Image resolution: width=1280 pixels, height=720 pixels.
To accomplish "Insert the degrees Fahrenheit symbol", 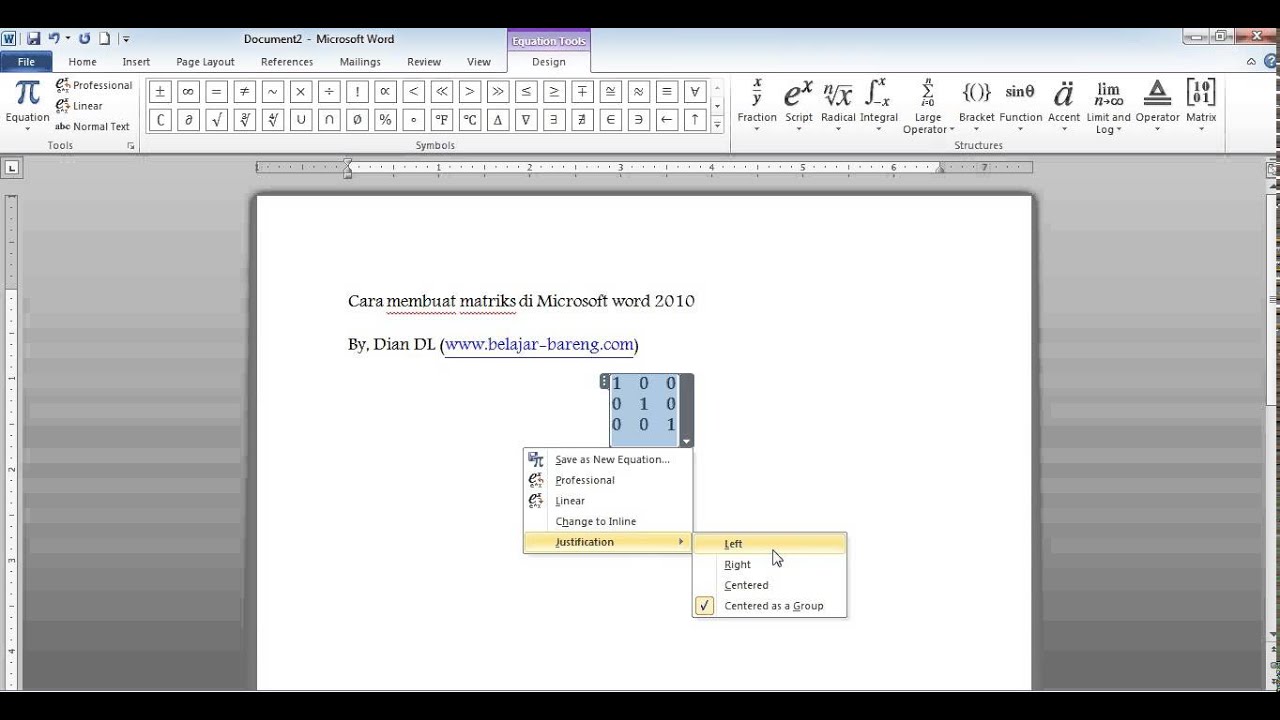I will [x=442, y=120].
